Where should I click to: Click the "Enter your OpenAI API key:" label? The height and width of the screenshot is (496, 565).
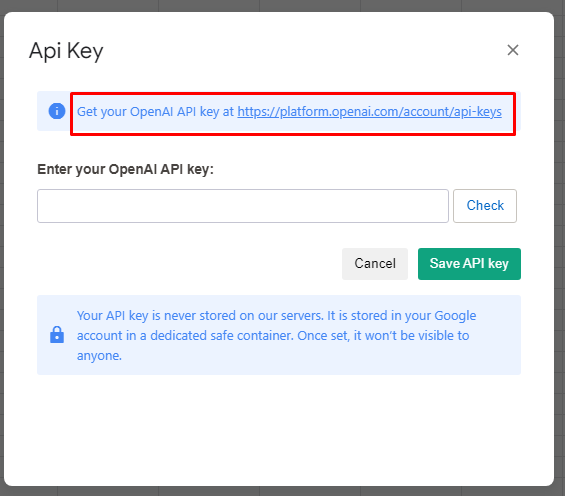pos(125,169)
